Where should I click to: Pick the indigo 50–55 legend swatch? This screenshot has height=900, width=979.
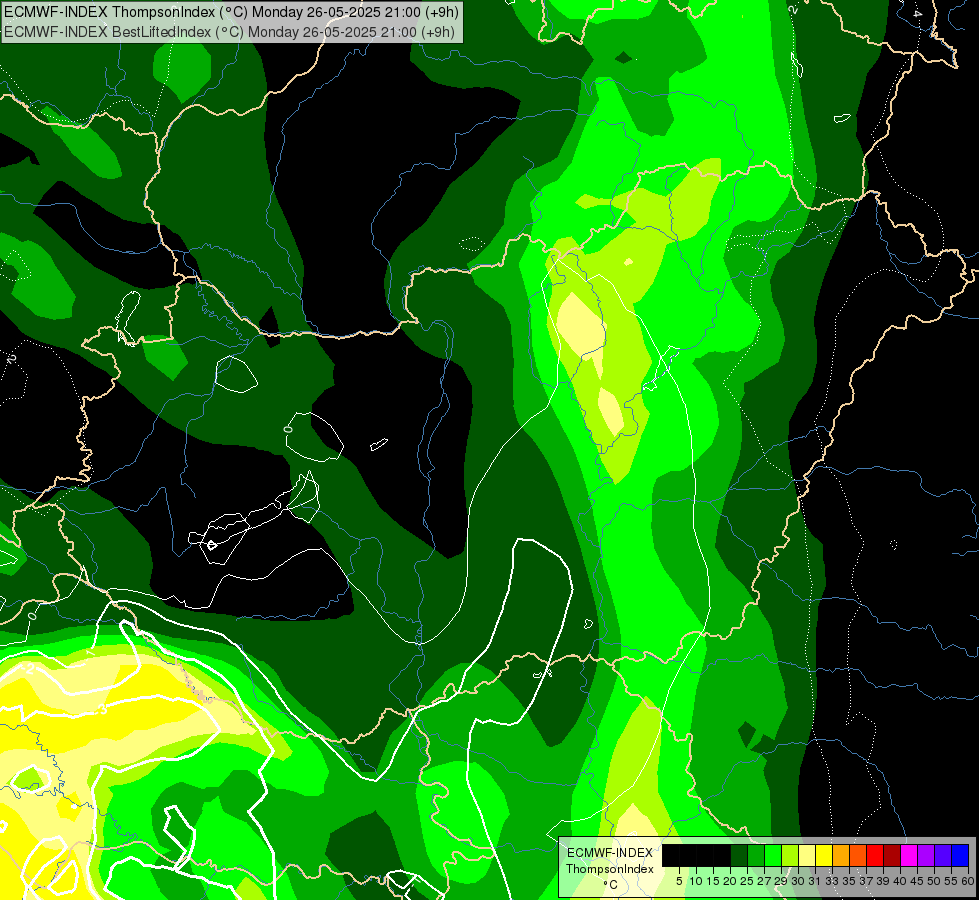(943, 855)
